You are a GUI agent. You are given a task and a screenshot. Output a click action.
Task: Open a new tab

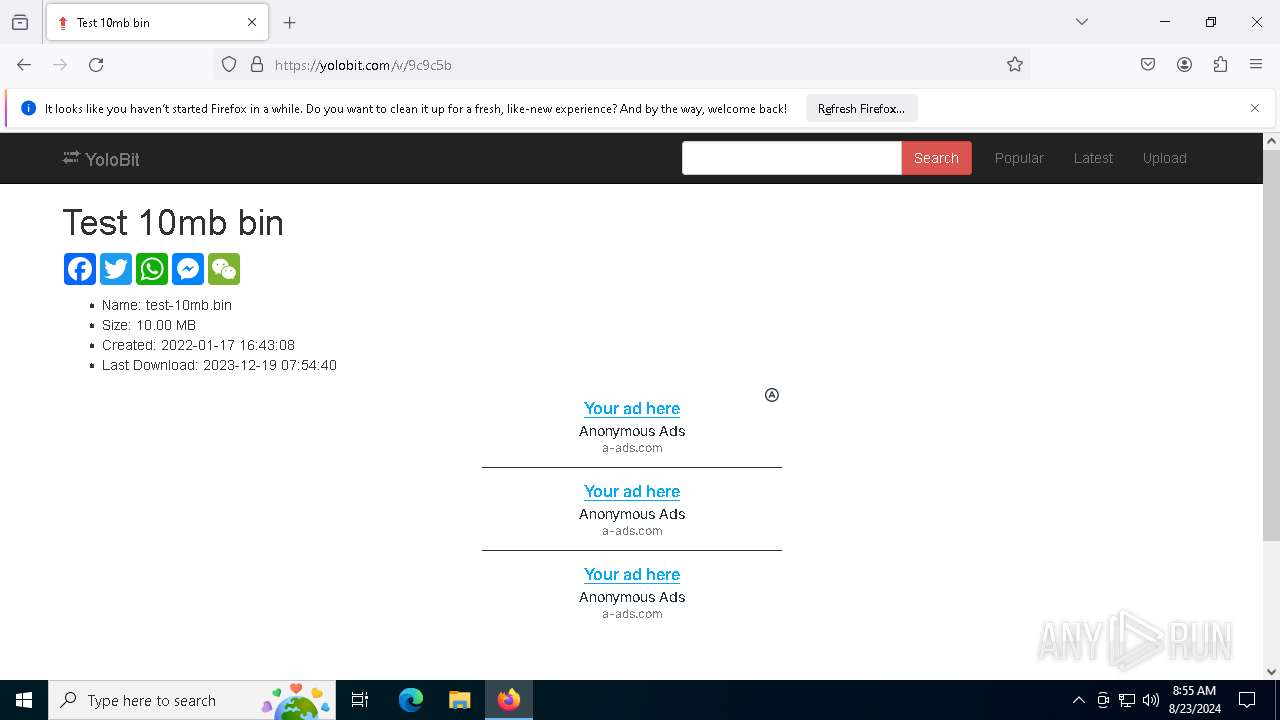(290, 22)
